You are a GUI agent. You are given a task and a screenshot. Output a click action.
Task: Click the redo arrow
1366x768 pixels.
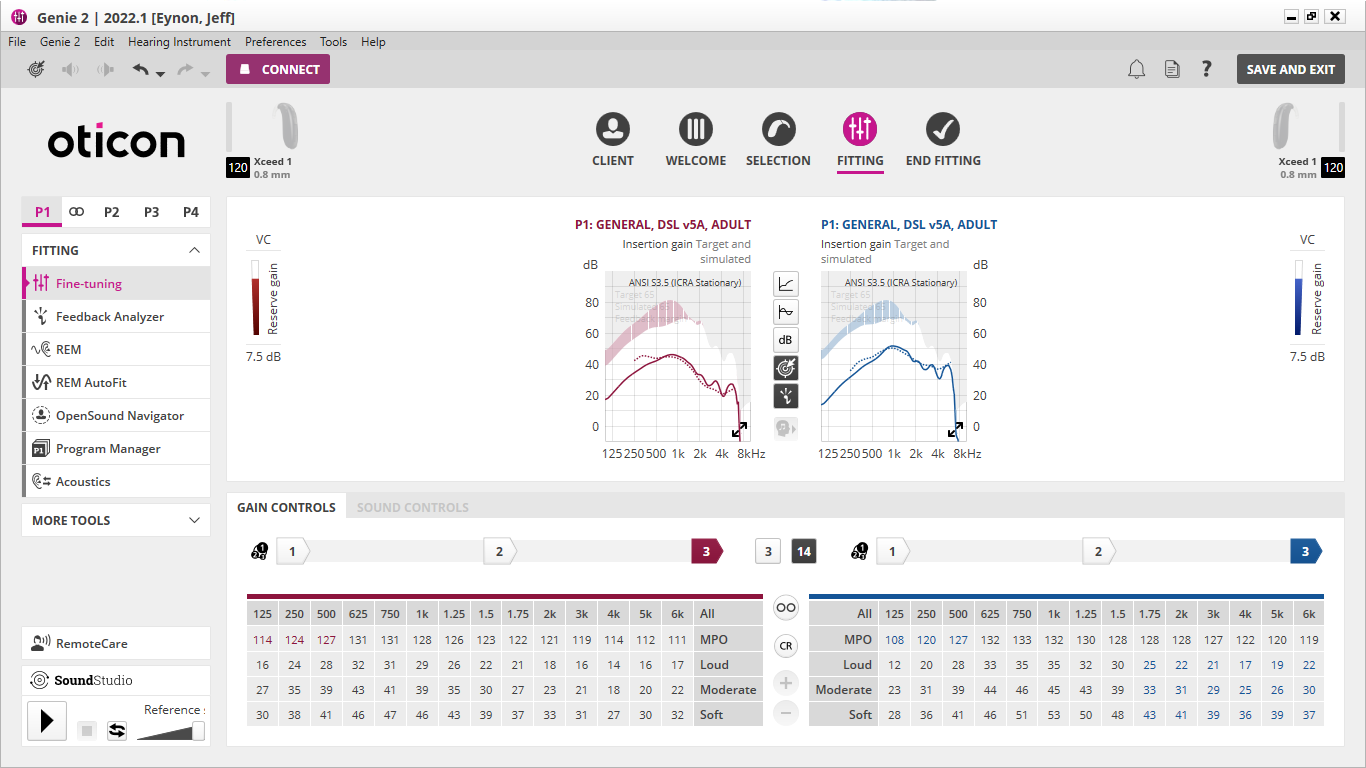coord(185,69)
